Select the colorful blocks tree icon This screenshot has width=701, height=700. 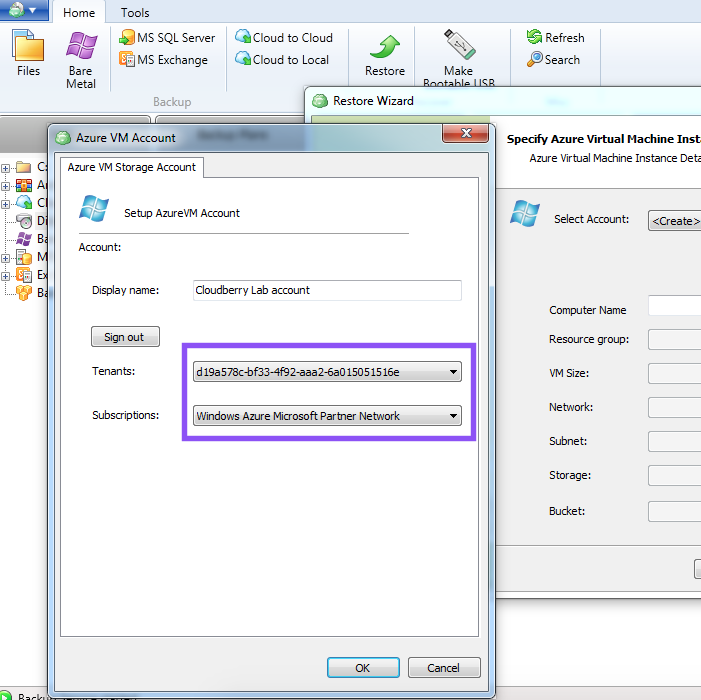coord(24,185)
